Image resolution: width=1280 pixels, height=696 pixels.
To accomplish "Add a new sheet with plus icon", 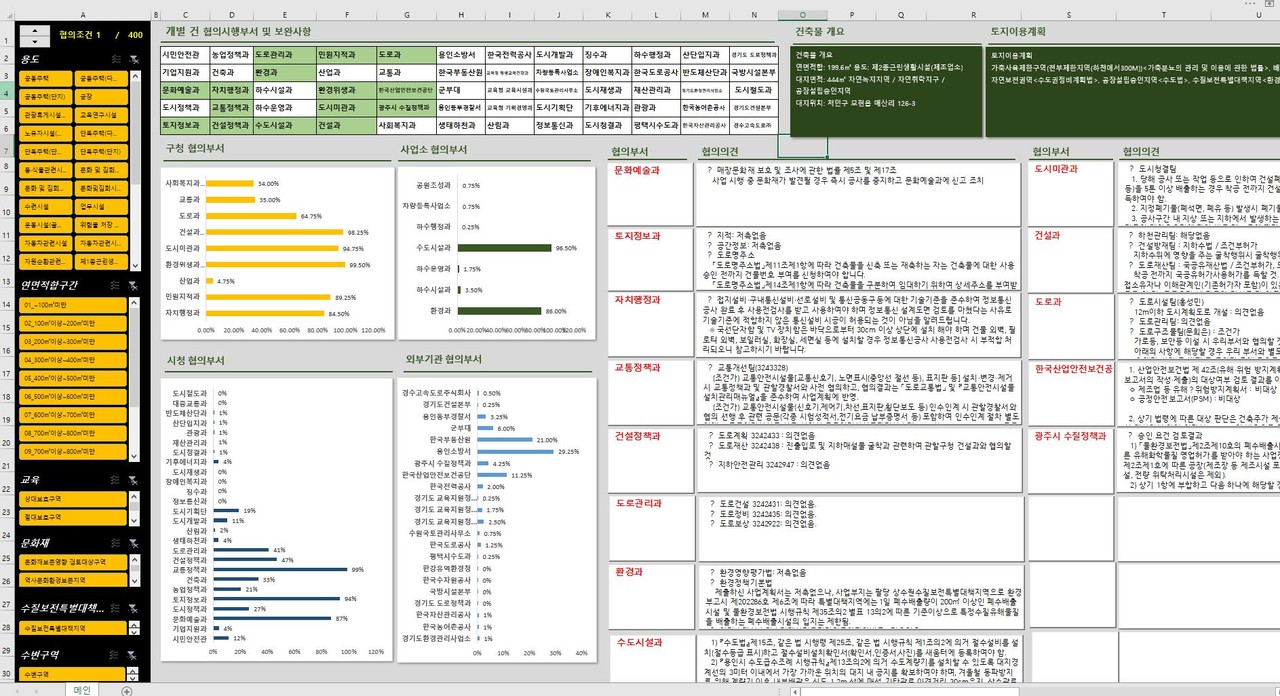I will pyautogui.click(x=126, y=691).
